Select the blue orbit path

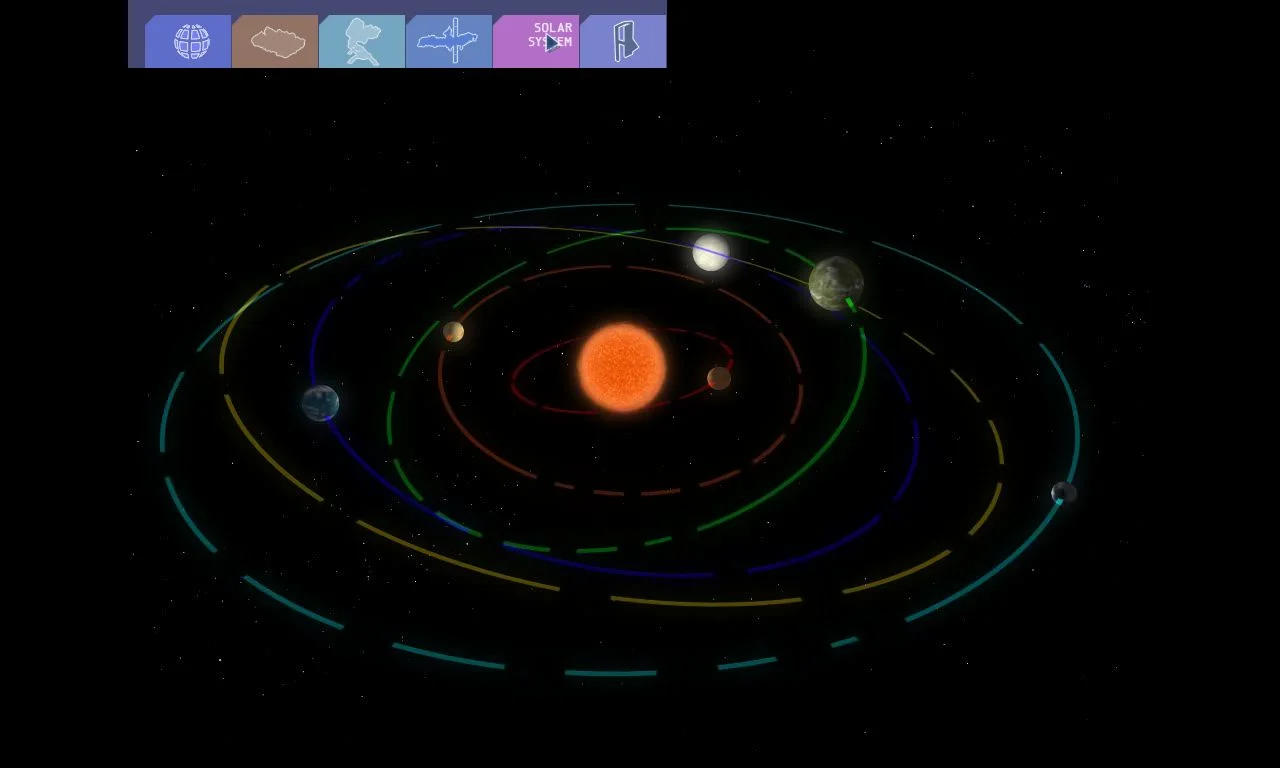(620, 574)
